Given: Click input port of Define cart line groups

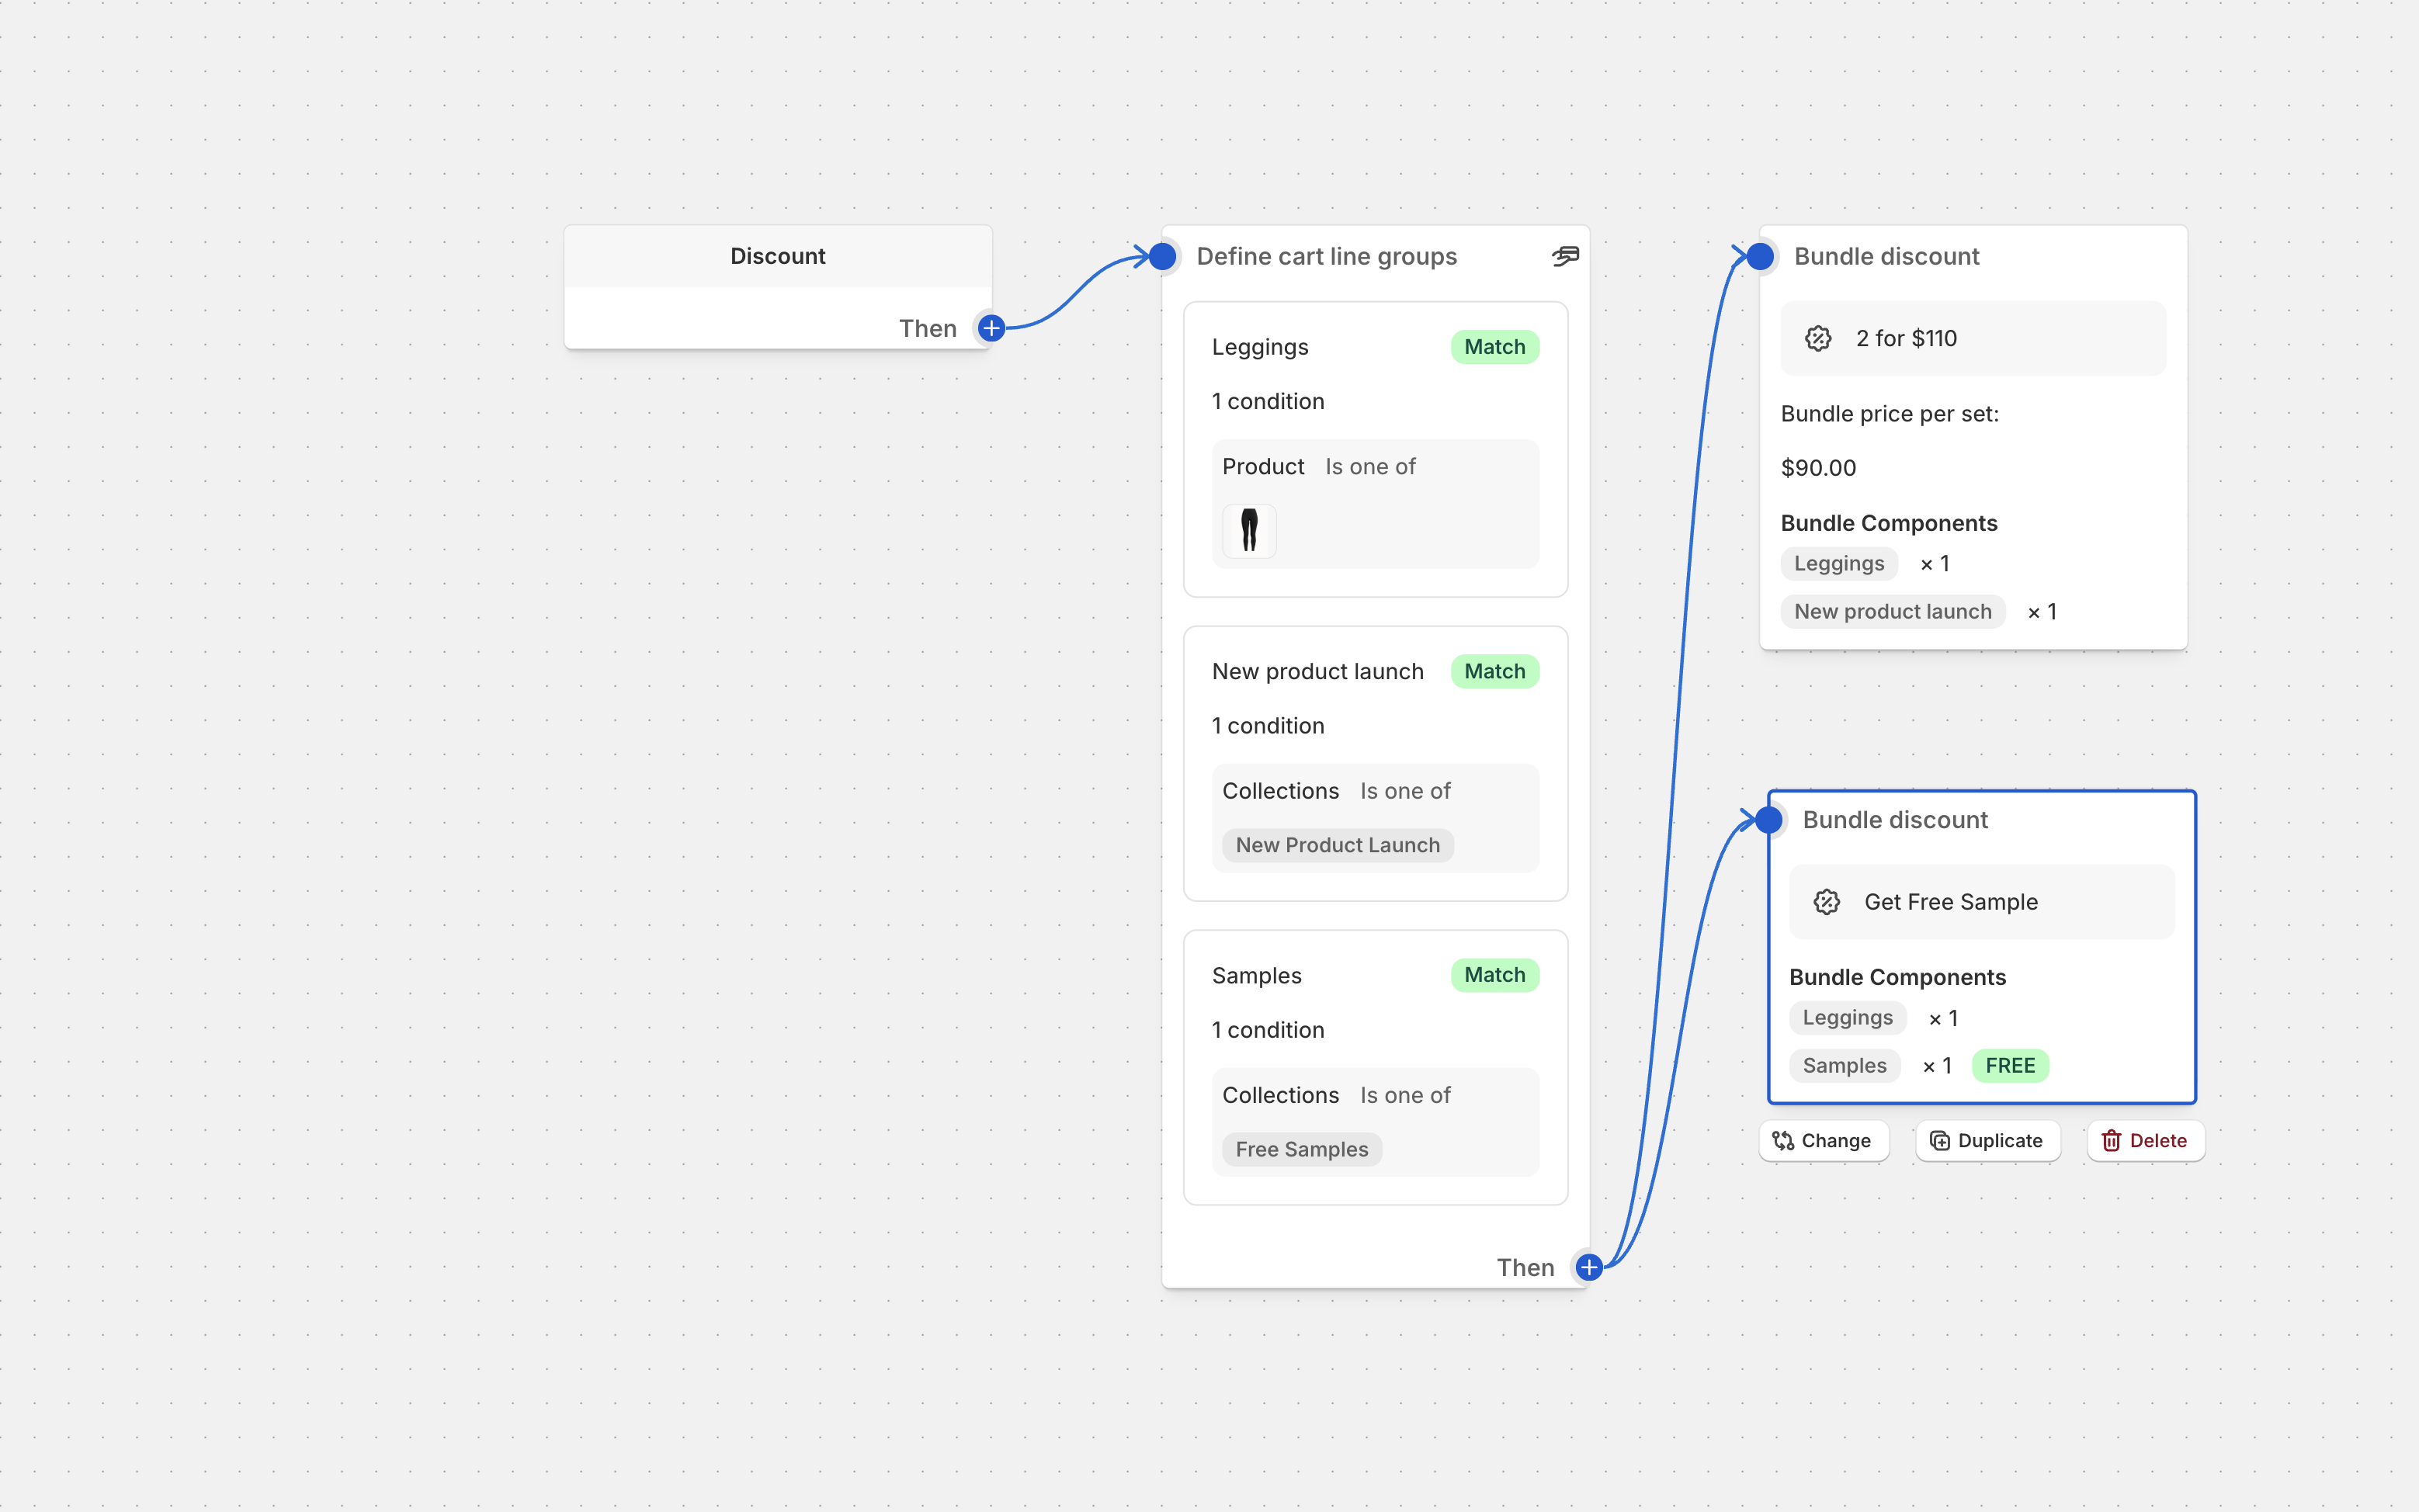Looking at the screenshot, I should pyautogui.click(x=1162, y=257).
